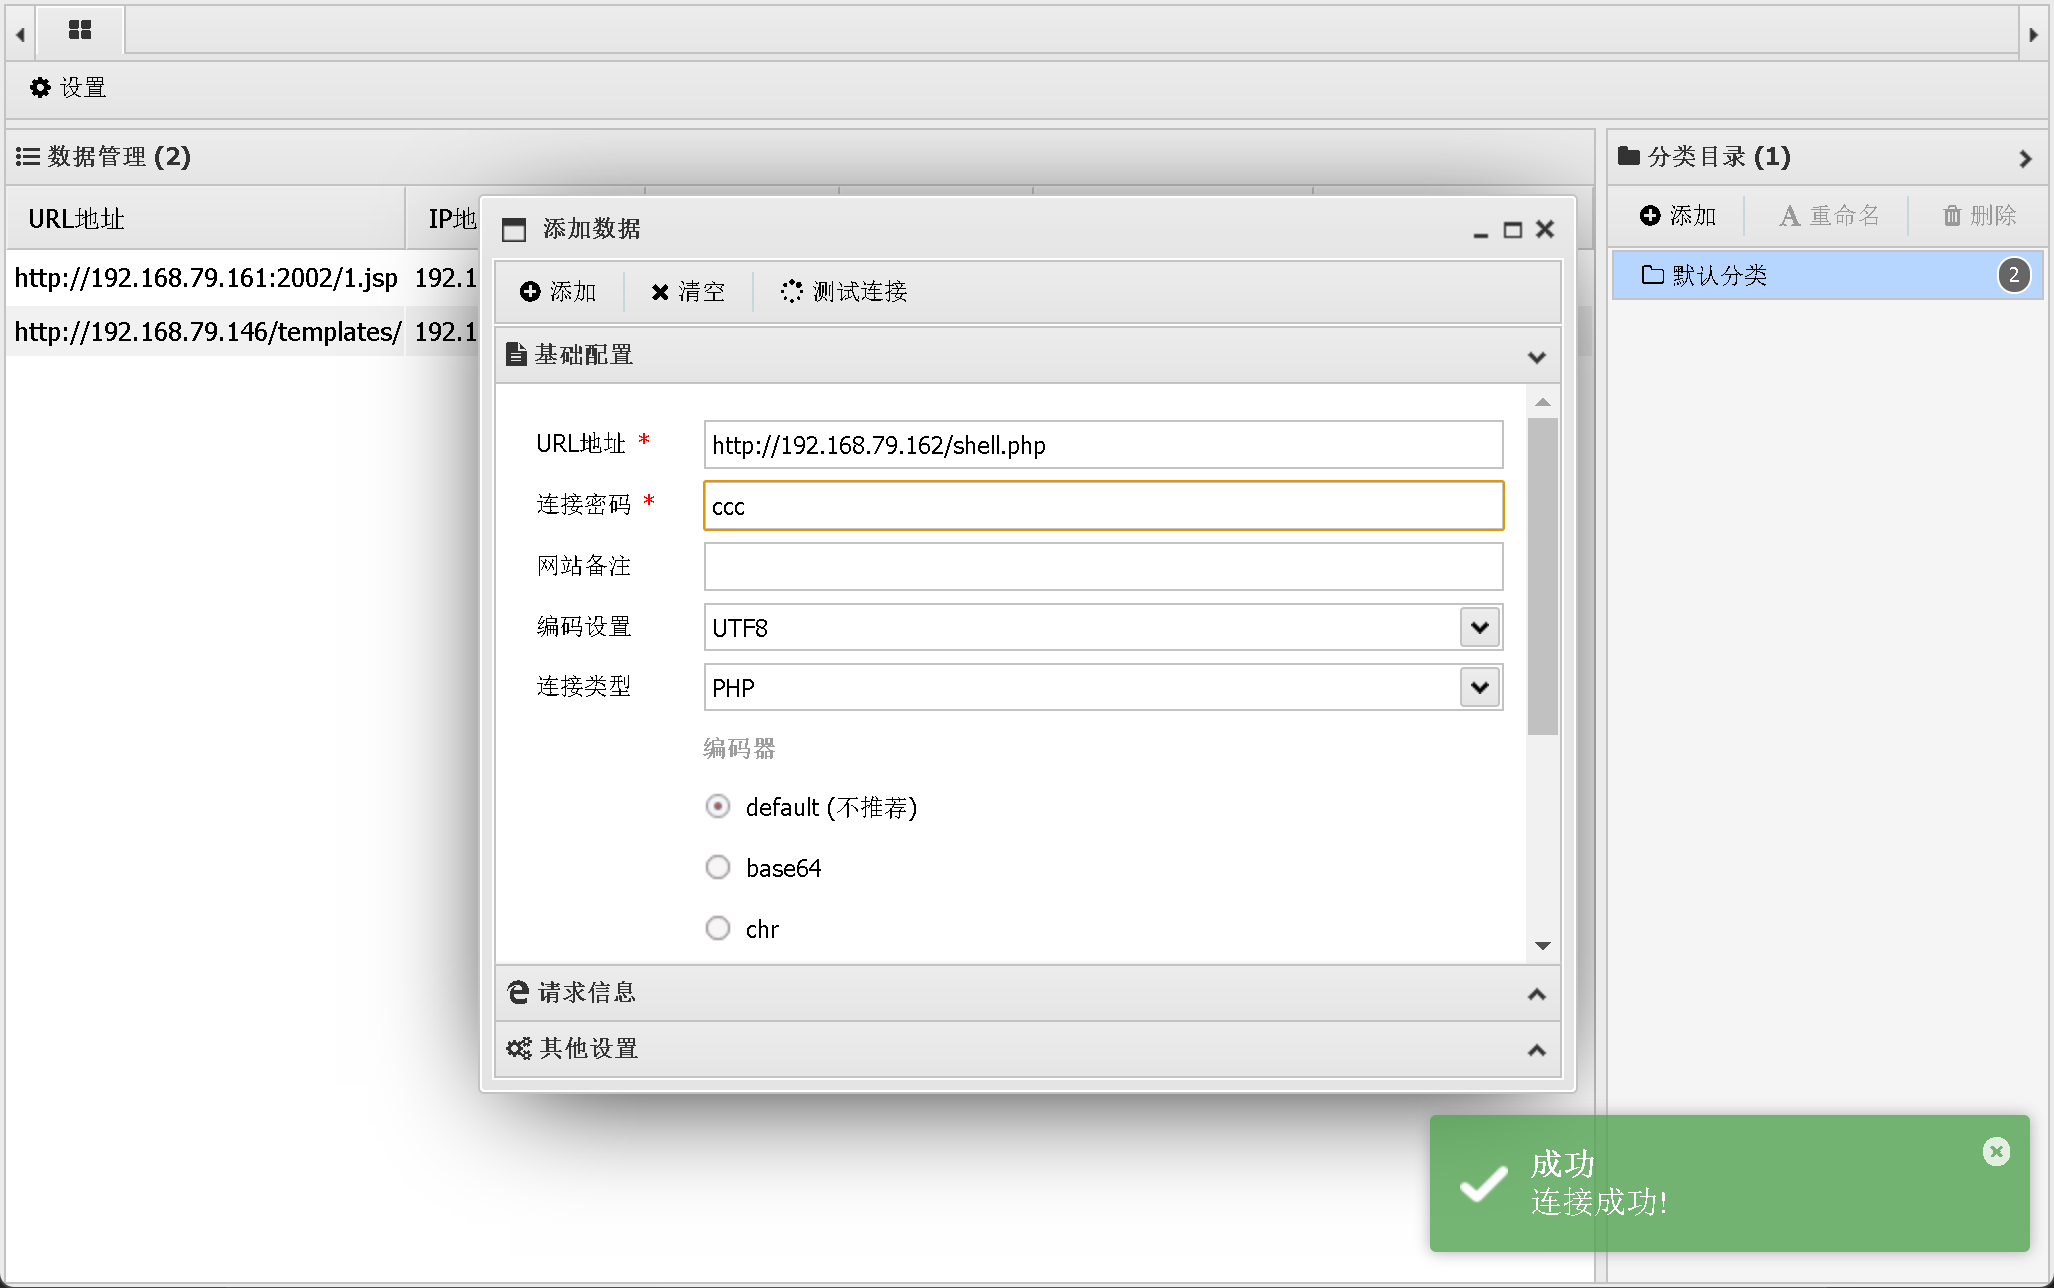Click the home grid tab icon

(80, 30)
